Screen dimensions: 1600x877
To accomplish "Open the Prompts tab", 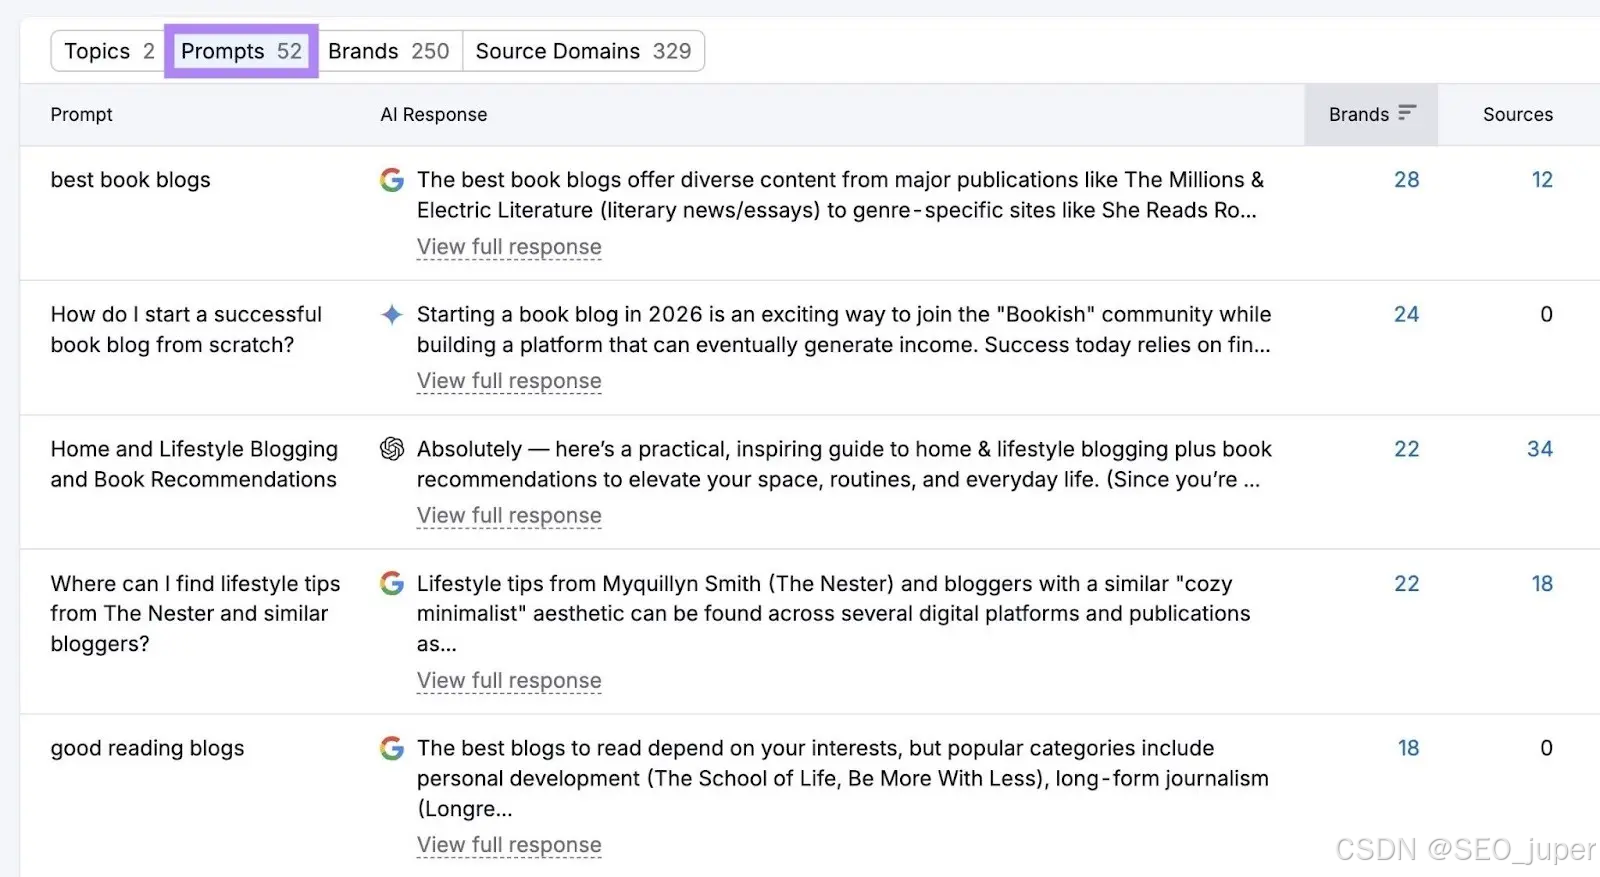I will click(241, 51).
